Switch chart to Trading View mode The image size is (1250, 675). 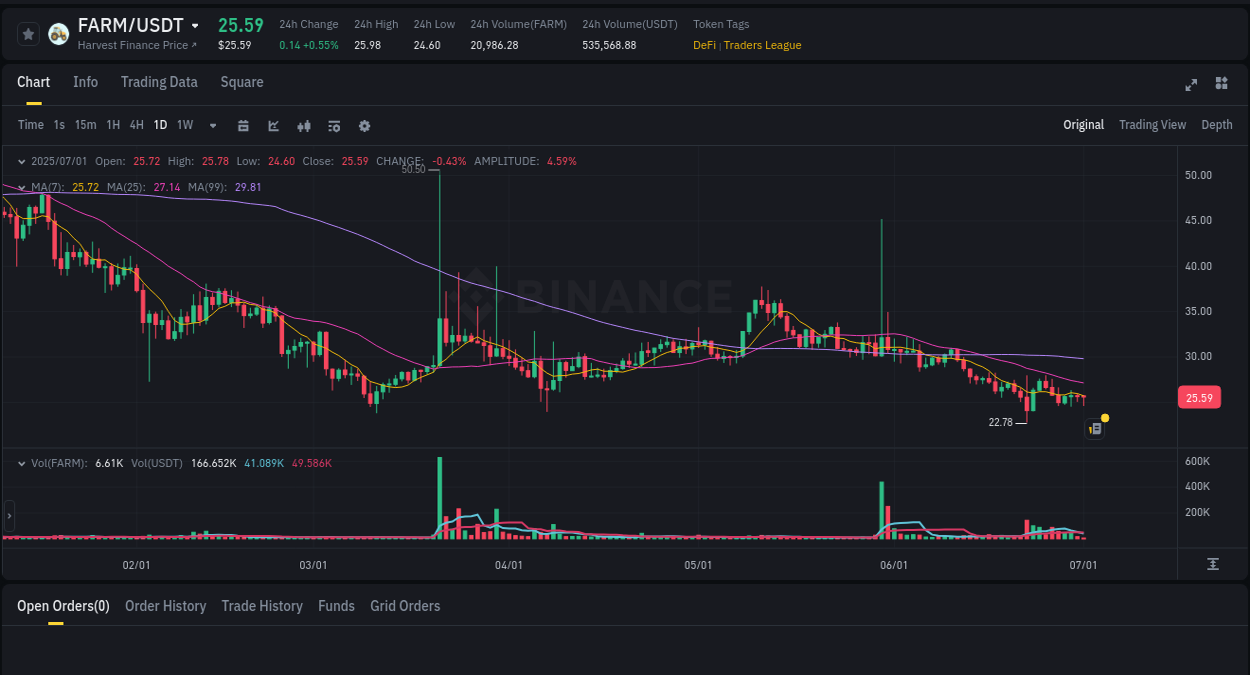tap(1152, 125)
